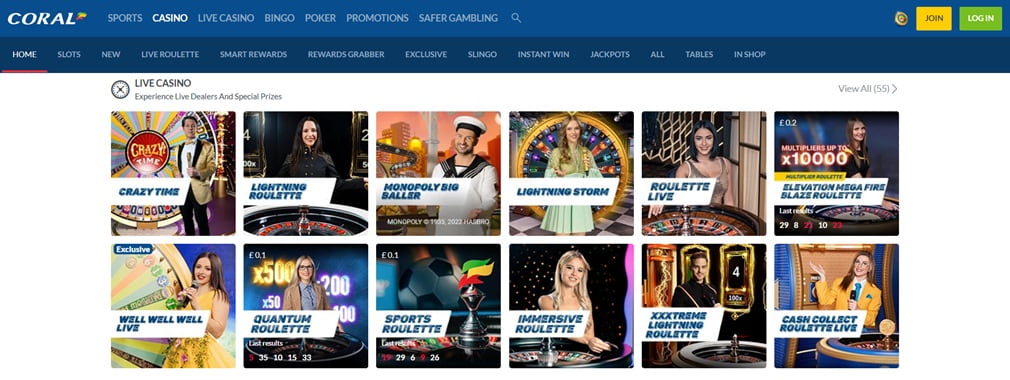Viewport: 1010px width, 380px height.
Task: Click the yellow JOIN button
Action: tap(933, 19)
